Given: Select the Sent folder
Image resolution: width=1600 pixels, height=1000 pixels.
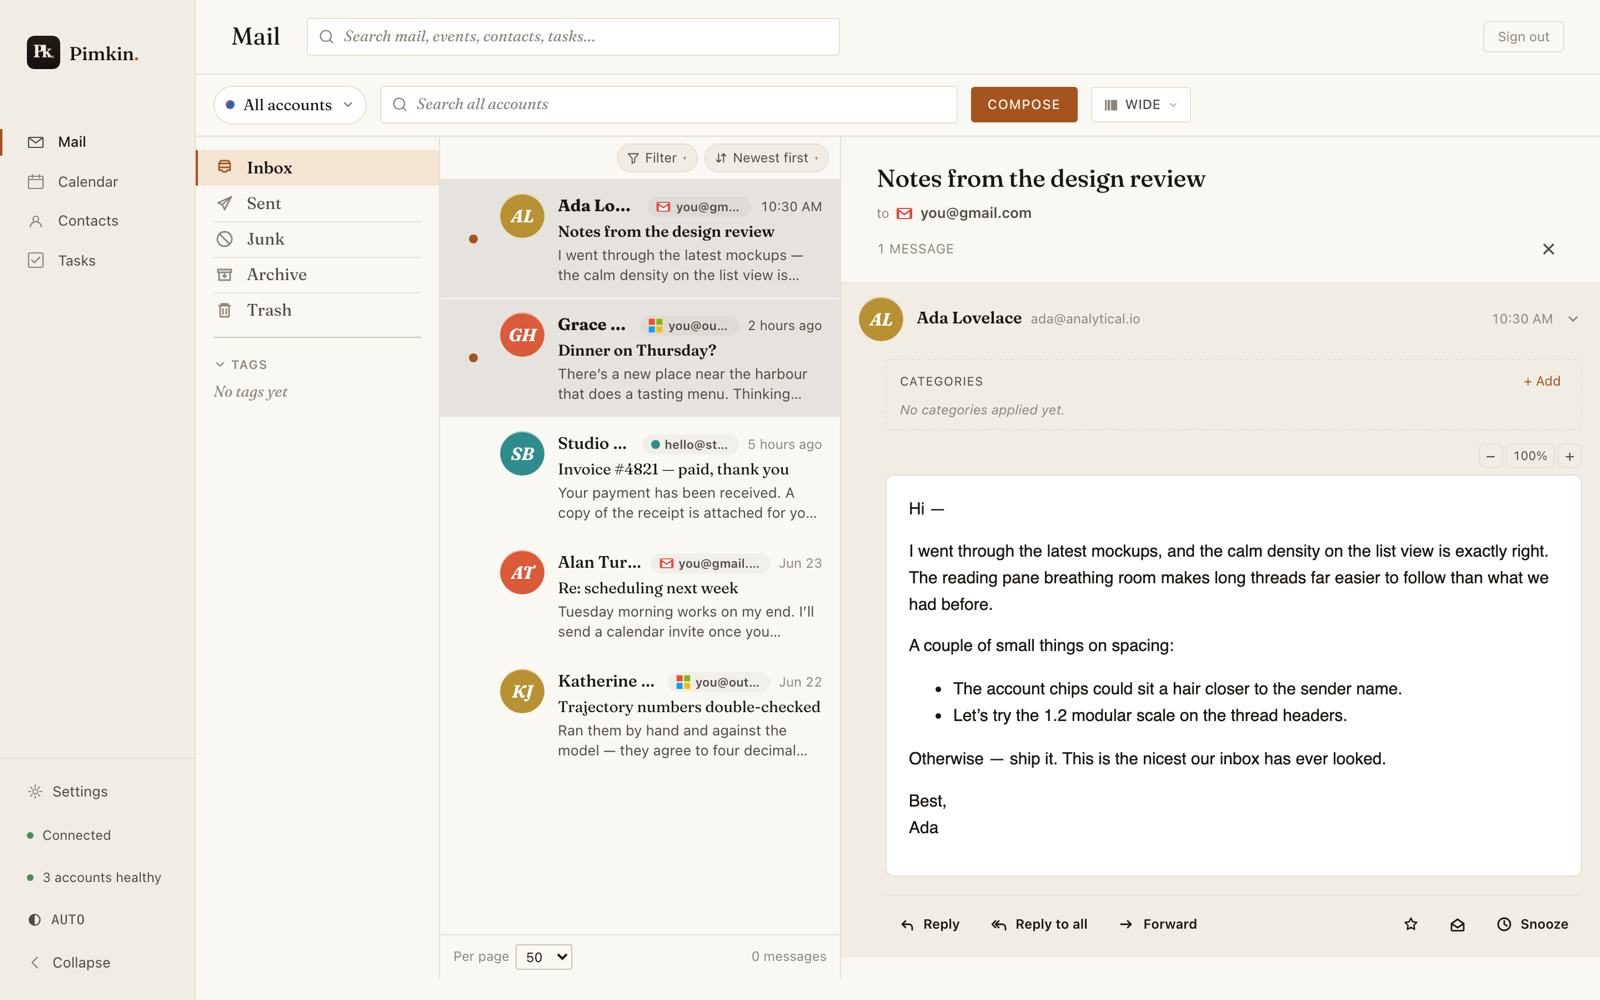Looking at the screenshot, I should tap(318, 204).
